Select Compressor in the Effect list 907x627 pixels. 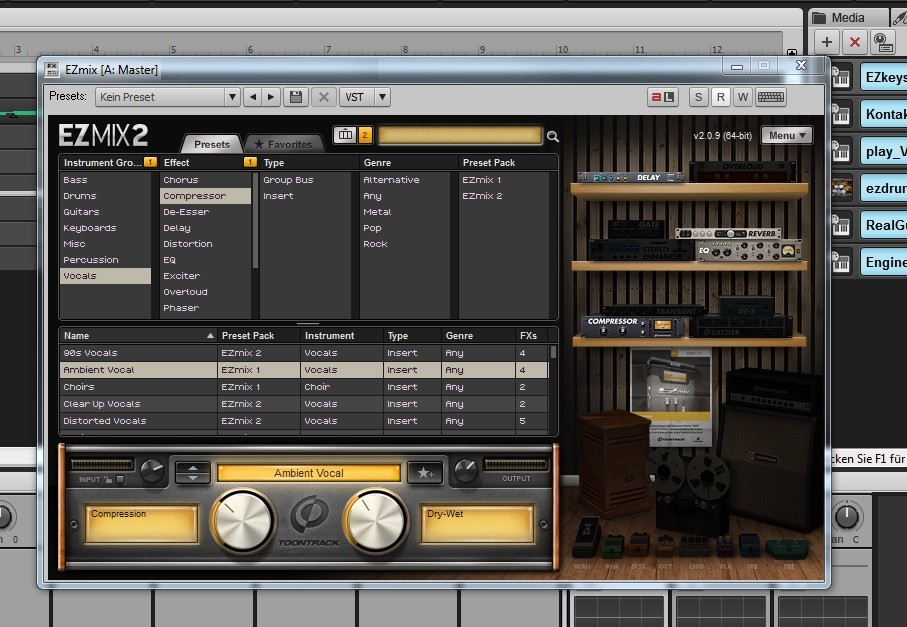tap(205, 196)
